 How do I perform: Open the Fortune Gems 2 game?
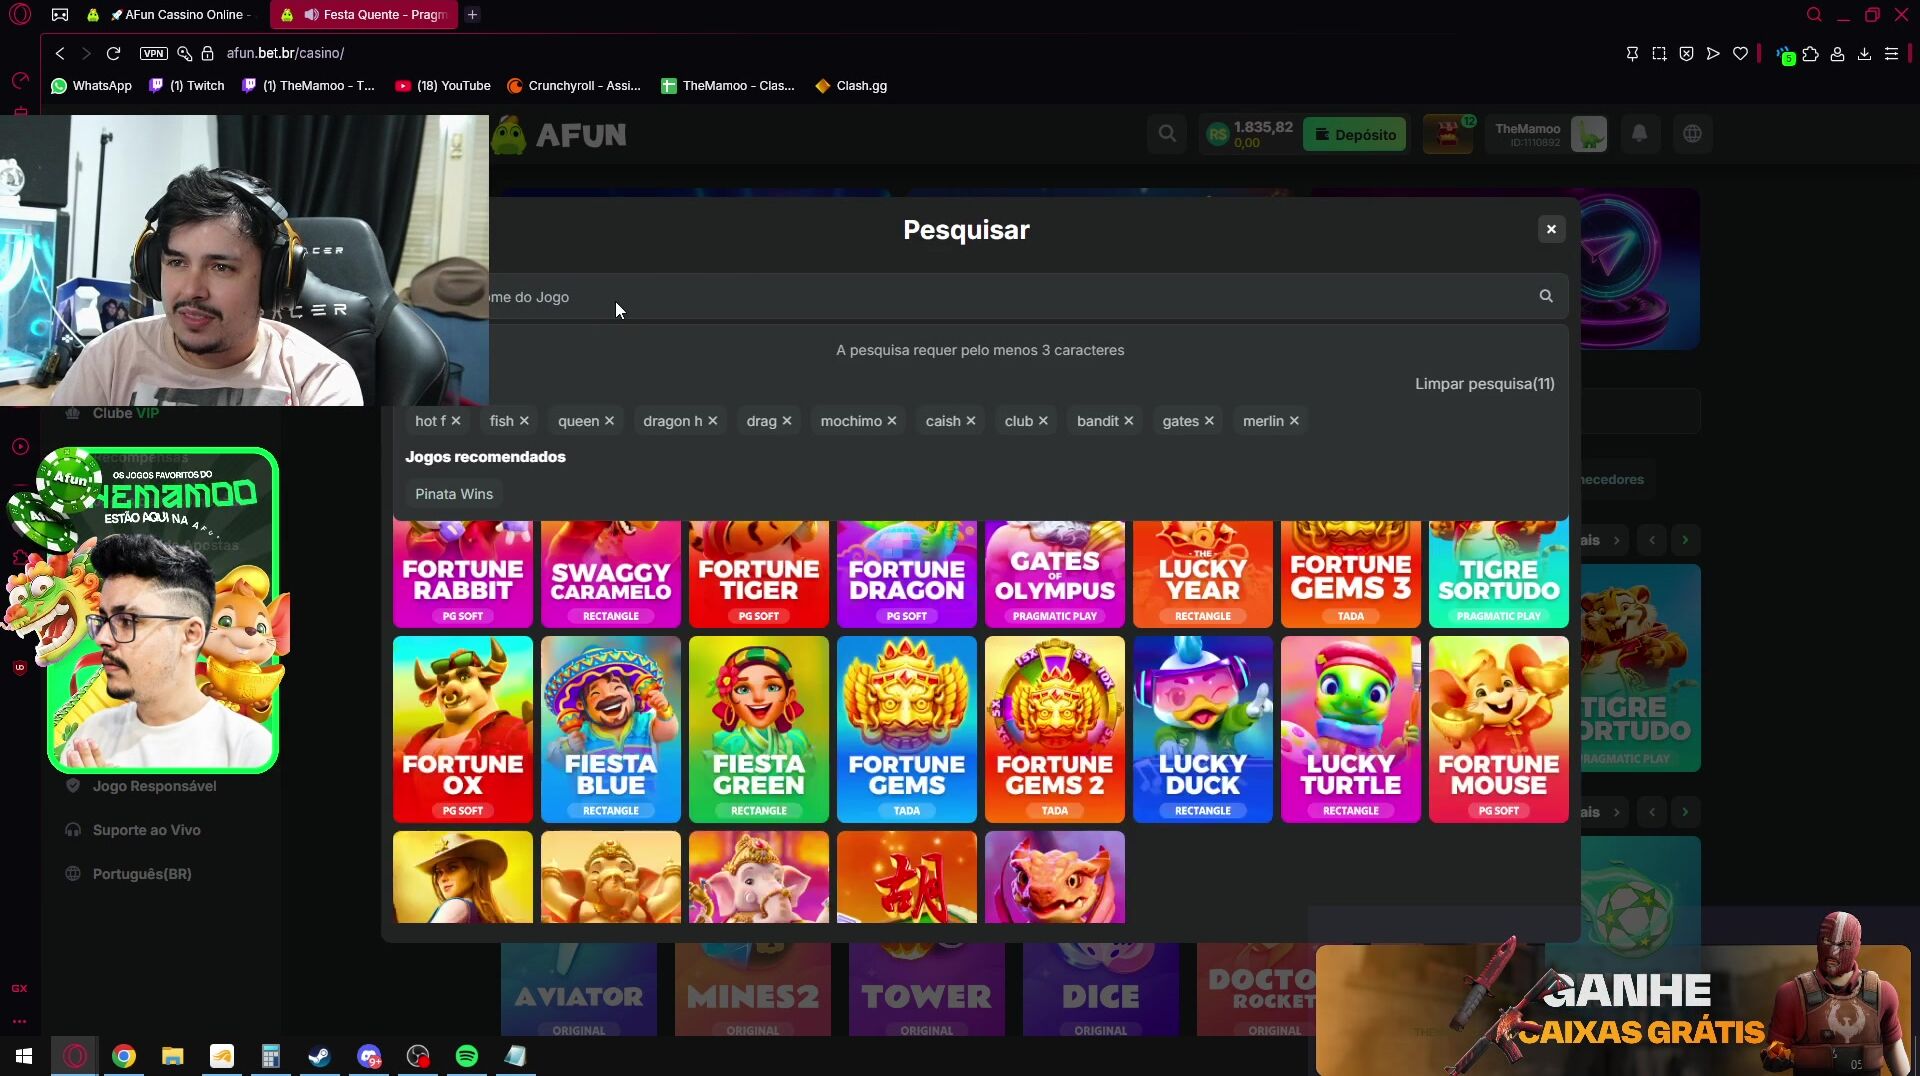[1055, 729]
